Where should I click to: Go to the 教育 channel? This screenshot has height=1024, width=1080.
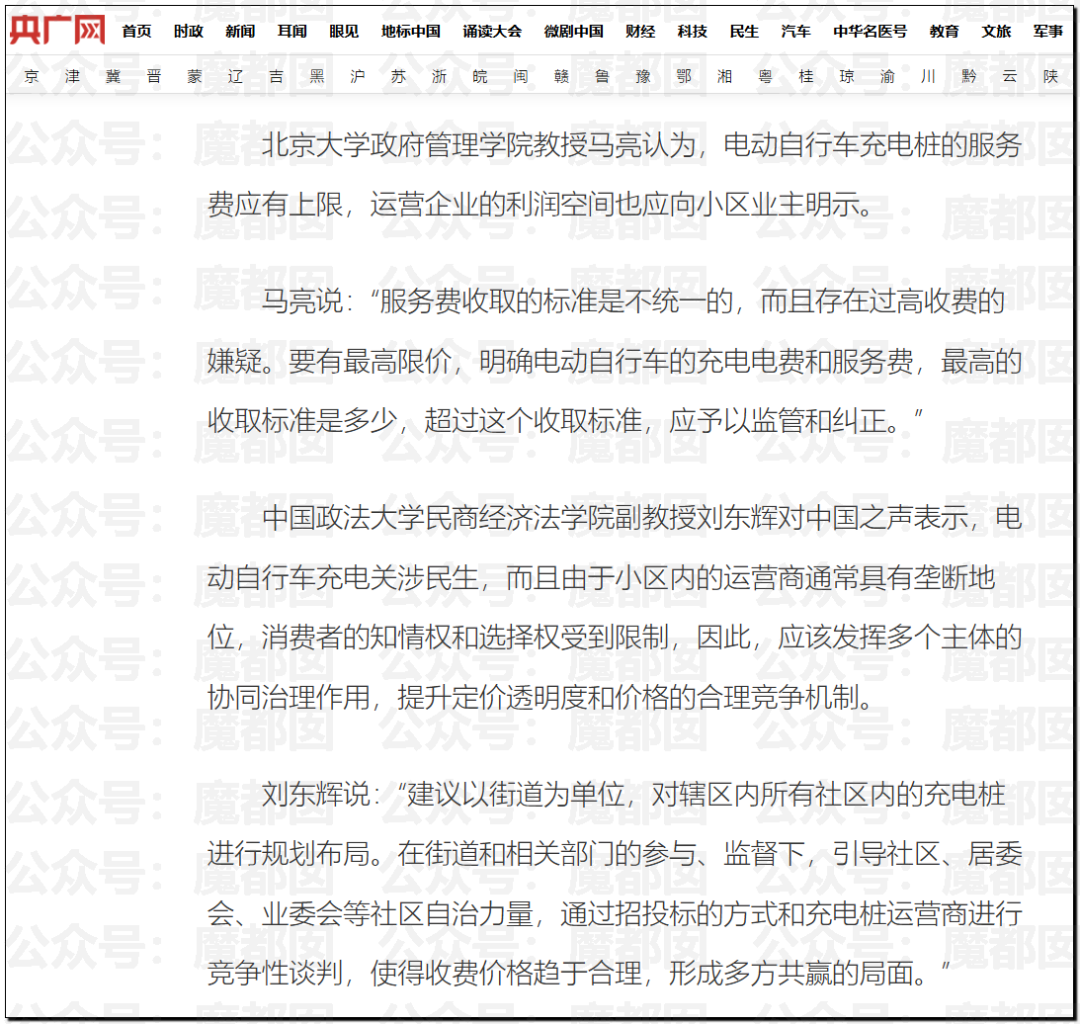944,31
